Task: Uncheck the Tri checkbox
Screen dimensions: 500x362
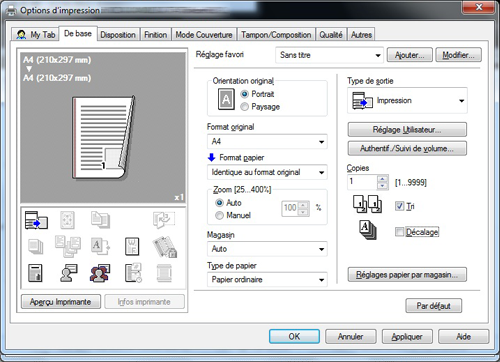Action: coord(399,206)
